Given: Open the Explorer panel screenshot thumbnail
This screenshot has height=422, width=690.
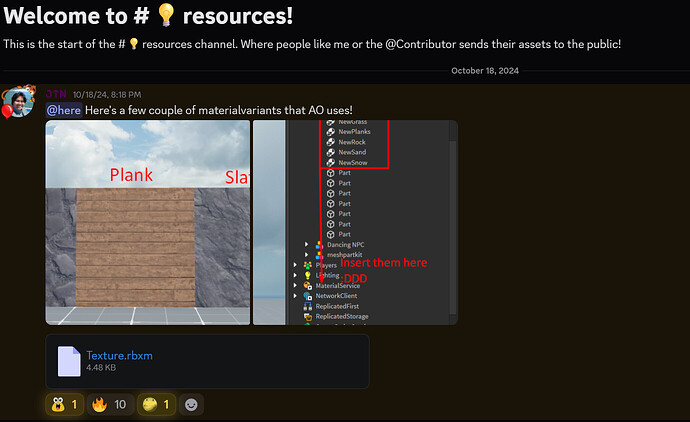Looking at the screenshot, I should 355,223.
